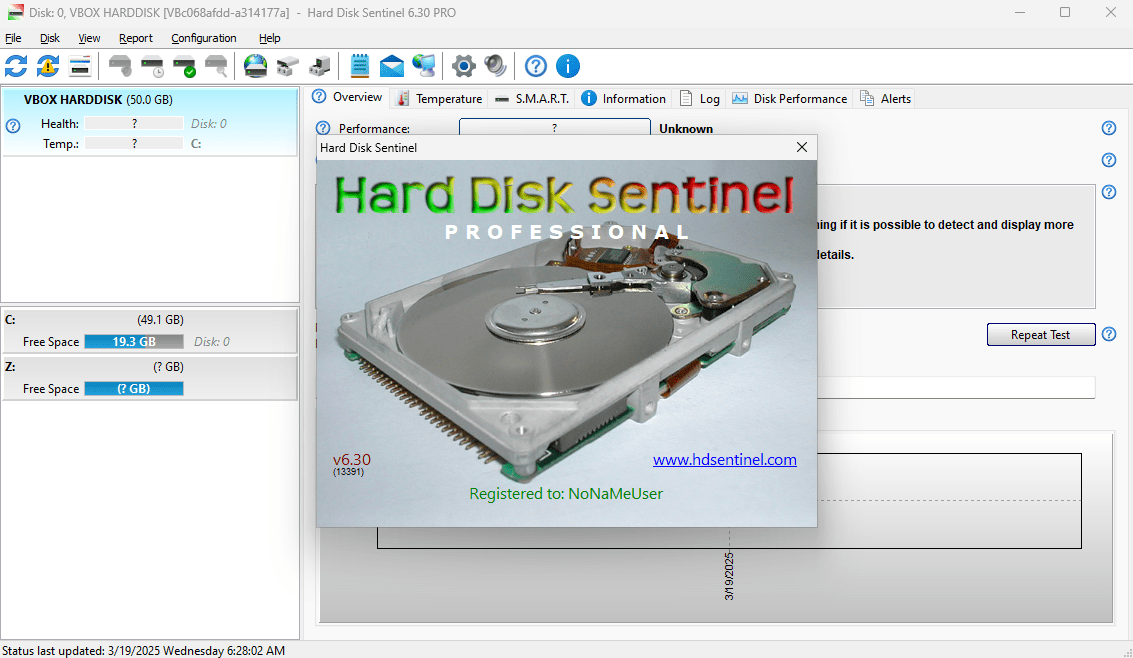Click the 'Unknown' performance status text
This screenshot has width=1133, height=658.
[x=686, y=129]
